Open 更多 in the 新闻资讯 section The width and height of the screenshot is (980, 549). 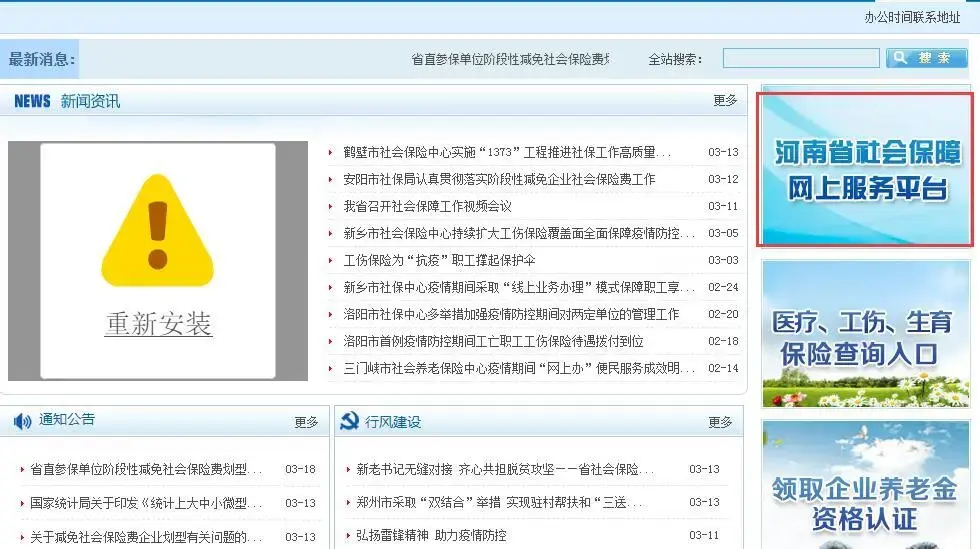[x=725, y=101]
